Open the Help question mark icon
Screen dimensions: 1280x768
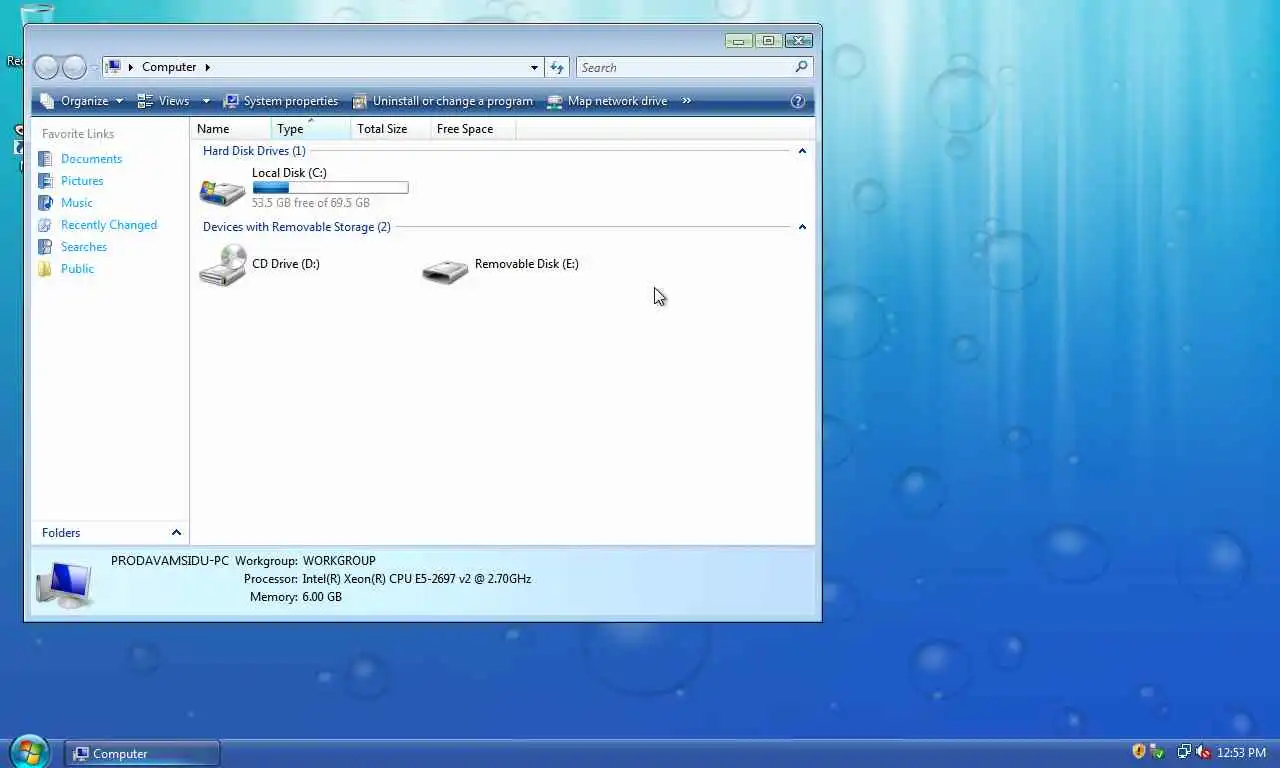[x=798, y=101]
